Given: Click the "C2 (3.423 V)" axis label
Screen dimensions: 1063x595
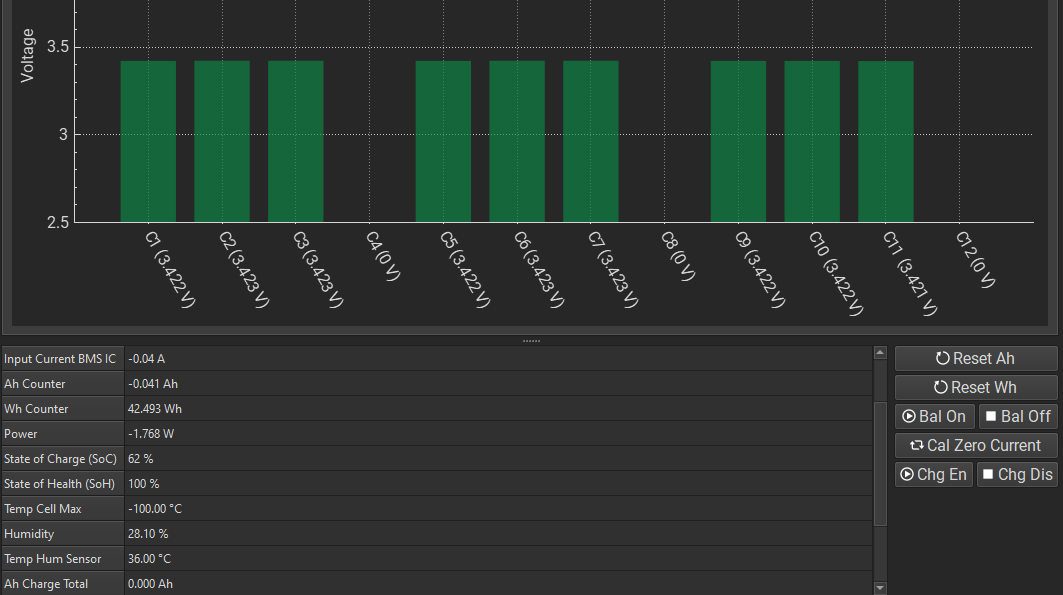Looking at the screenshot, I should [244, 270].
